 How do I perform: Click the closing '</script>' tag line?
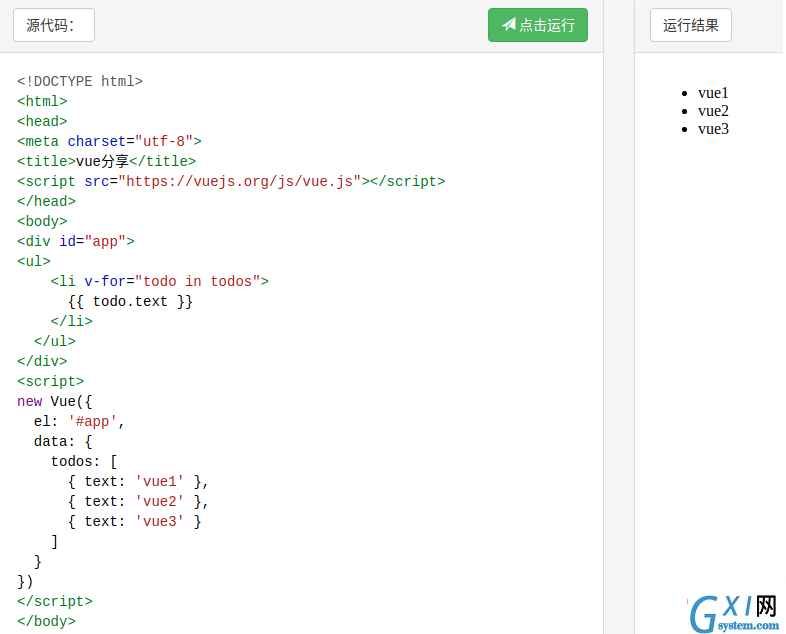point(55,601)
